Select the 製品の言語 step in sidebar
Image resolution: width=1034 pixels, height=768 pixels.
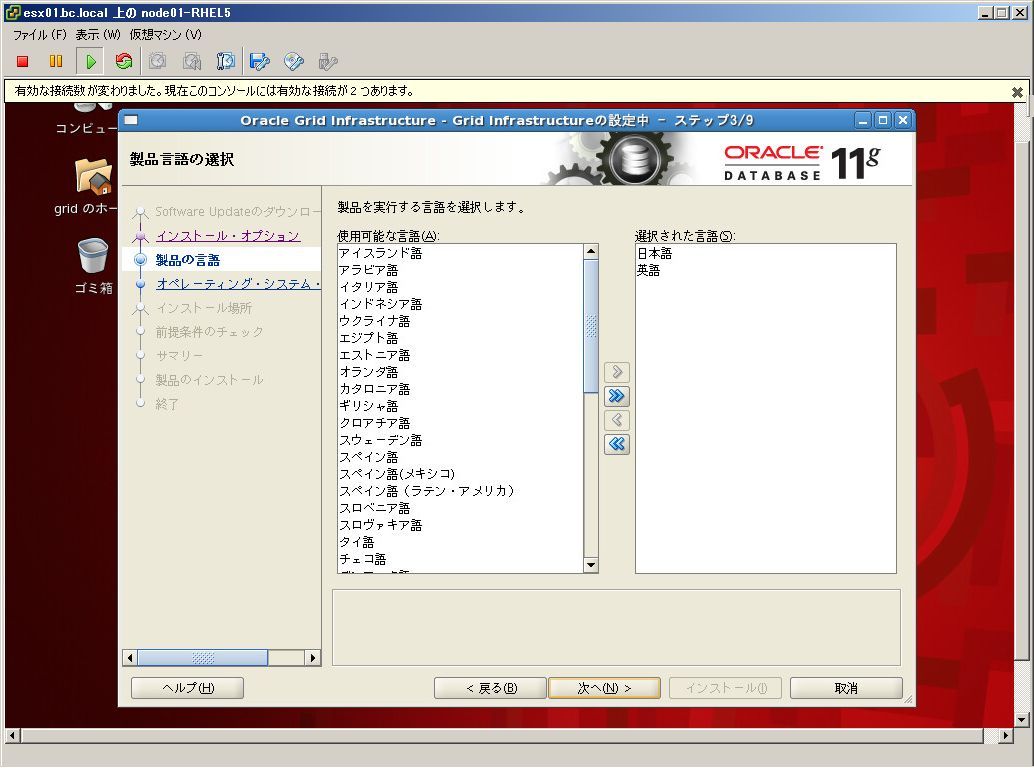click(187, 260)
